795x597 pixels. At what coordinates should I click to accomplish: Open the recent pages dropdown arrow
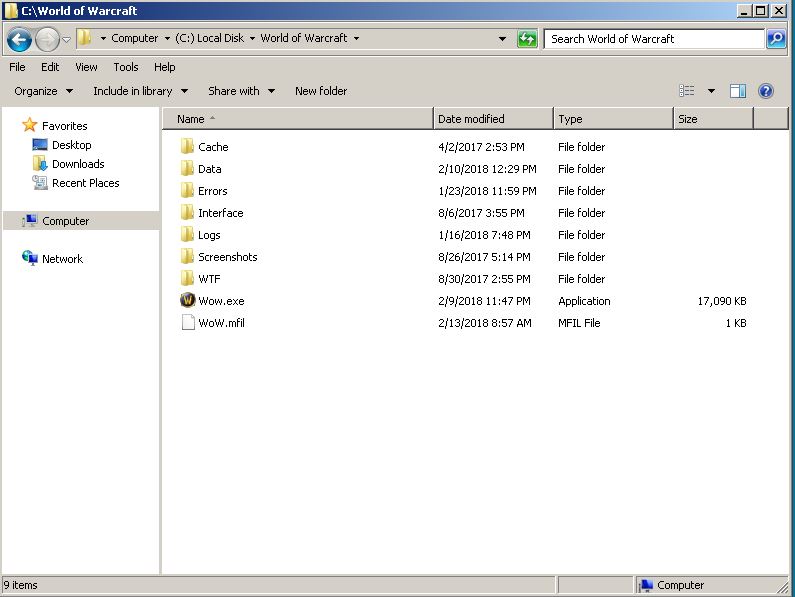pyautogui.click(x=66, y=39)
